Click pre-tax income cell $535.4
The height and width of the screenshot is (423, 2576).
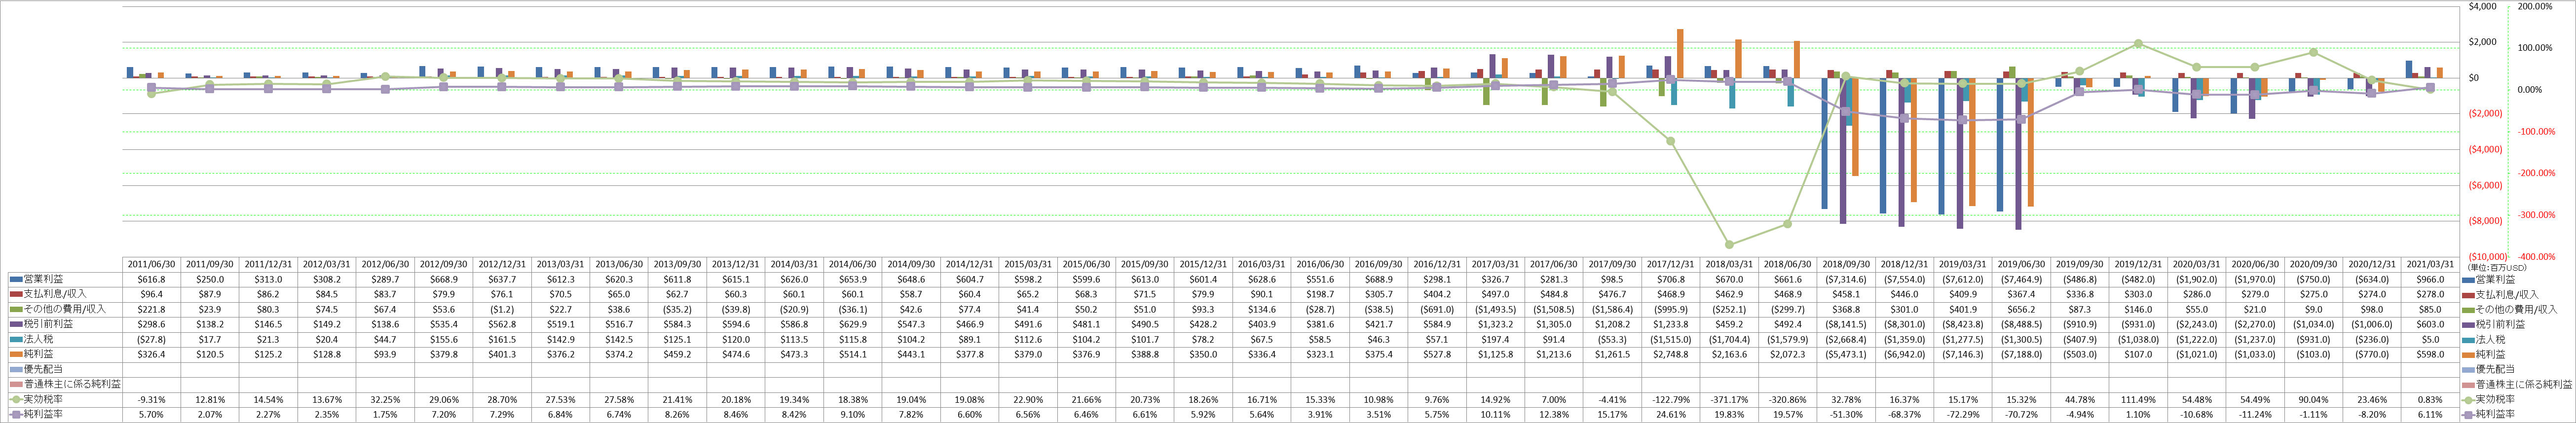pyautogui.click(x=444, y=325)
